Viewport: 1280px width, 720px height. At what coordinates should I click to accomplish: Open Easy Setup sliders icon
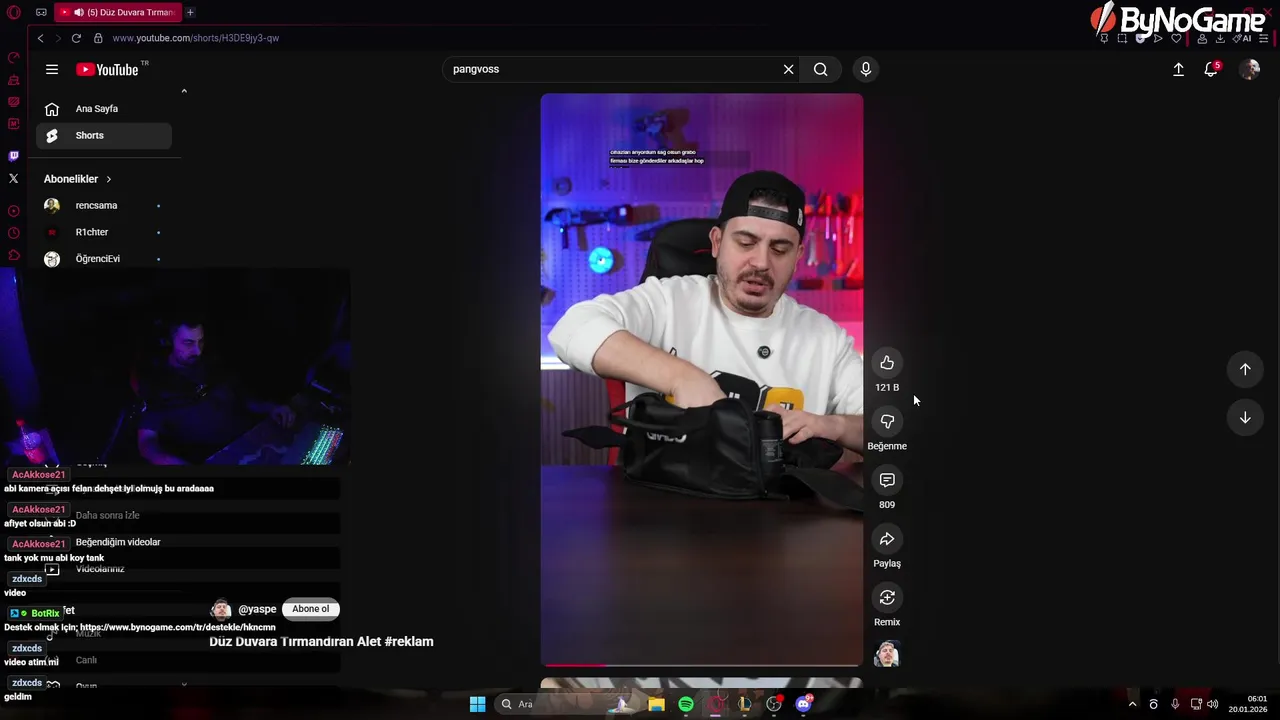(x=1264, y=38)
